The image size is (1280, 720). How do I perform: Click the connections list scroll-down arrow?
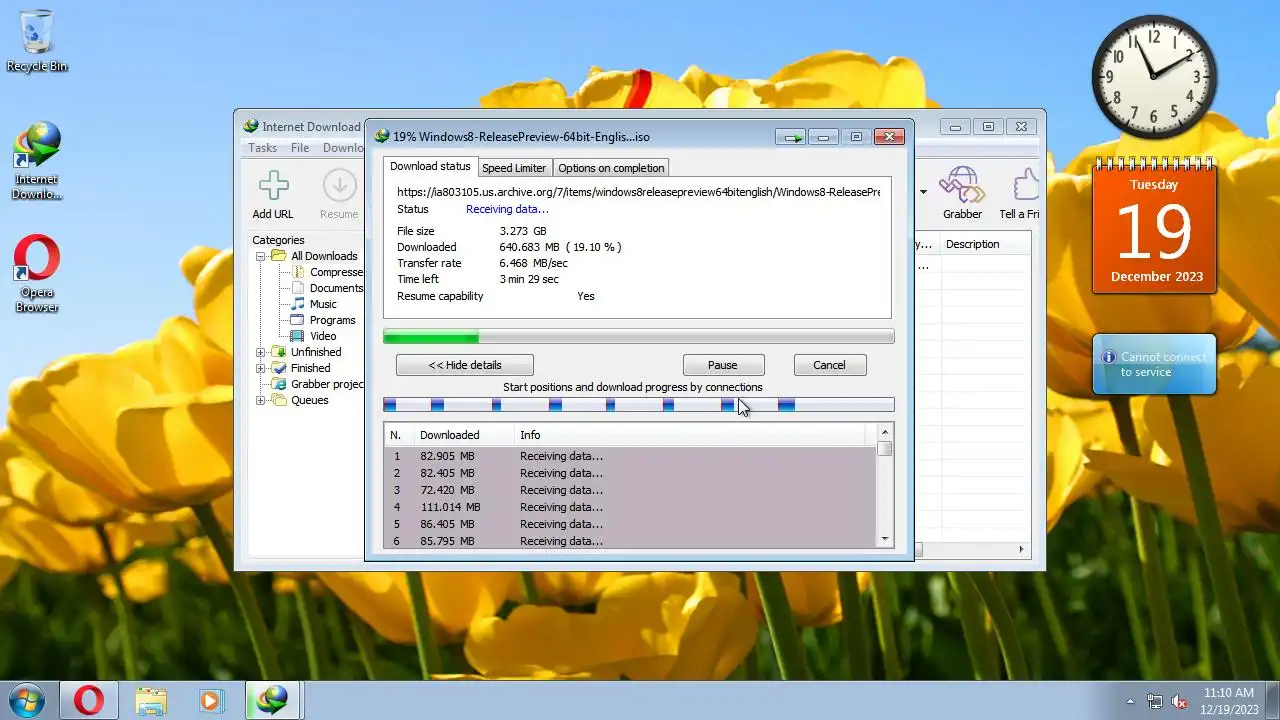[x=884, y=539]
